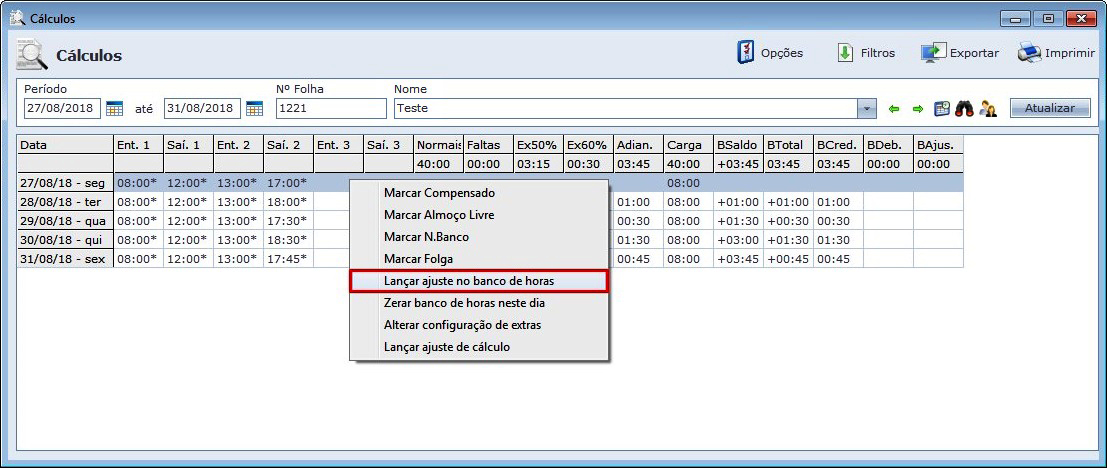1107x468 pixels.
Task: Choose 'Marcar Compensado' from context menu
Action: [x=439, y=192]
